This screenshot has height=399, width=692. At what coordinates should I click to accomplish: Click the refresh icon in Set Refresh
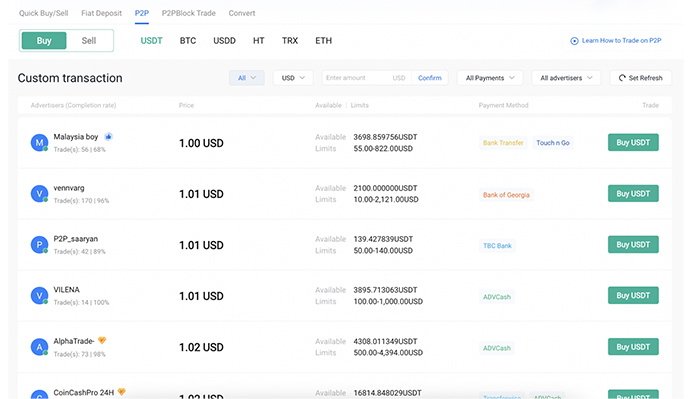pos(622,78)
